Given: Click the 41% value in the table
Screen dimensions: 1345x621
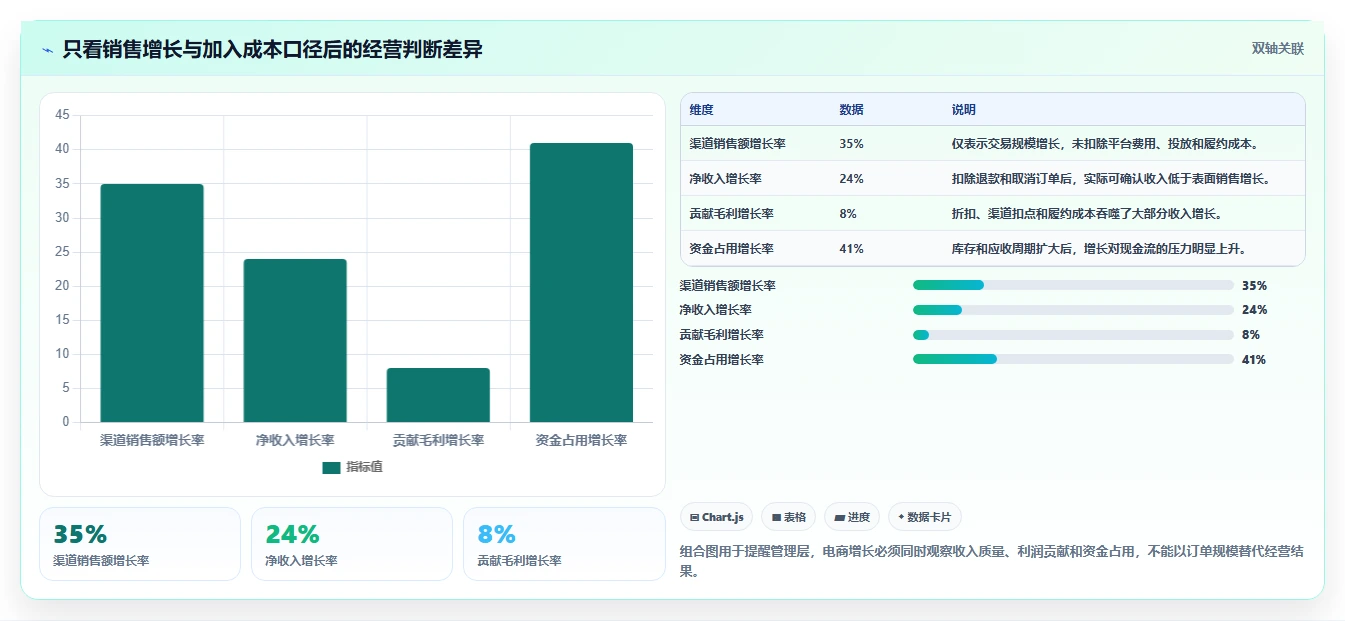Looking at the screenshot, I should (x=852, y=249).
